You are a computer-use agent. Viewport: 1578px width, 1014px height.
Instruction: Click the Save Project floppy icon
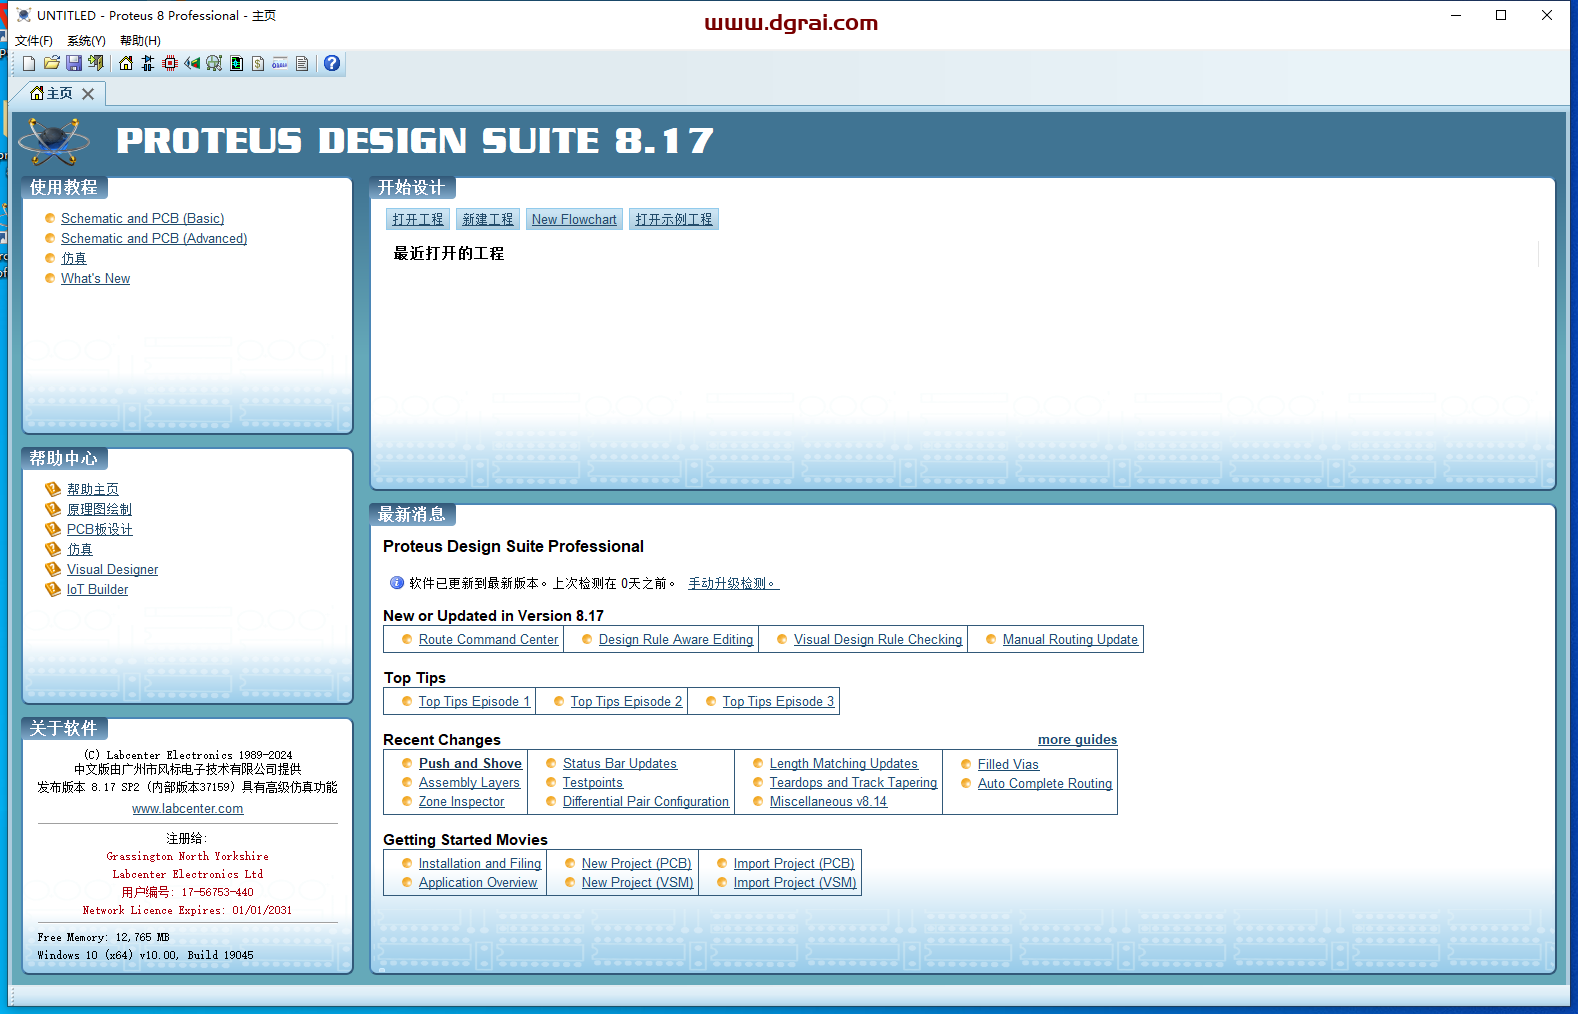click(x=74, y=64)
